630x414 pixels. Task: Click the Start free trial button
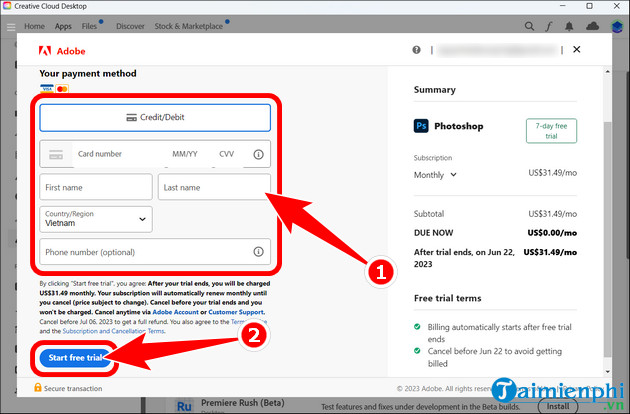75,358
